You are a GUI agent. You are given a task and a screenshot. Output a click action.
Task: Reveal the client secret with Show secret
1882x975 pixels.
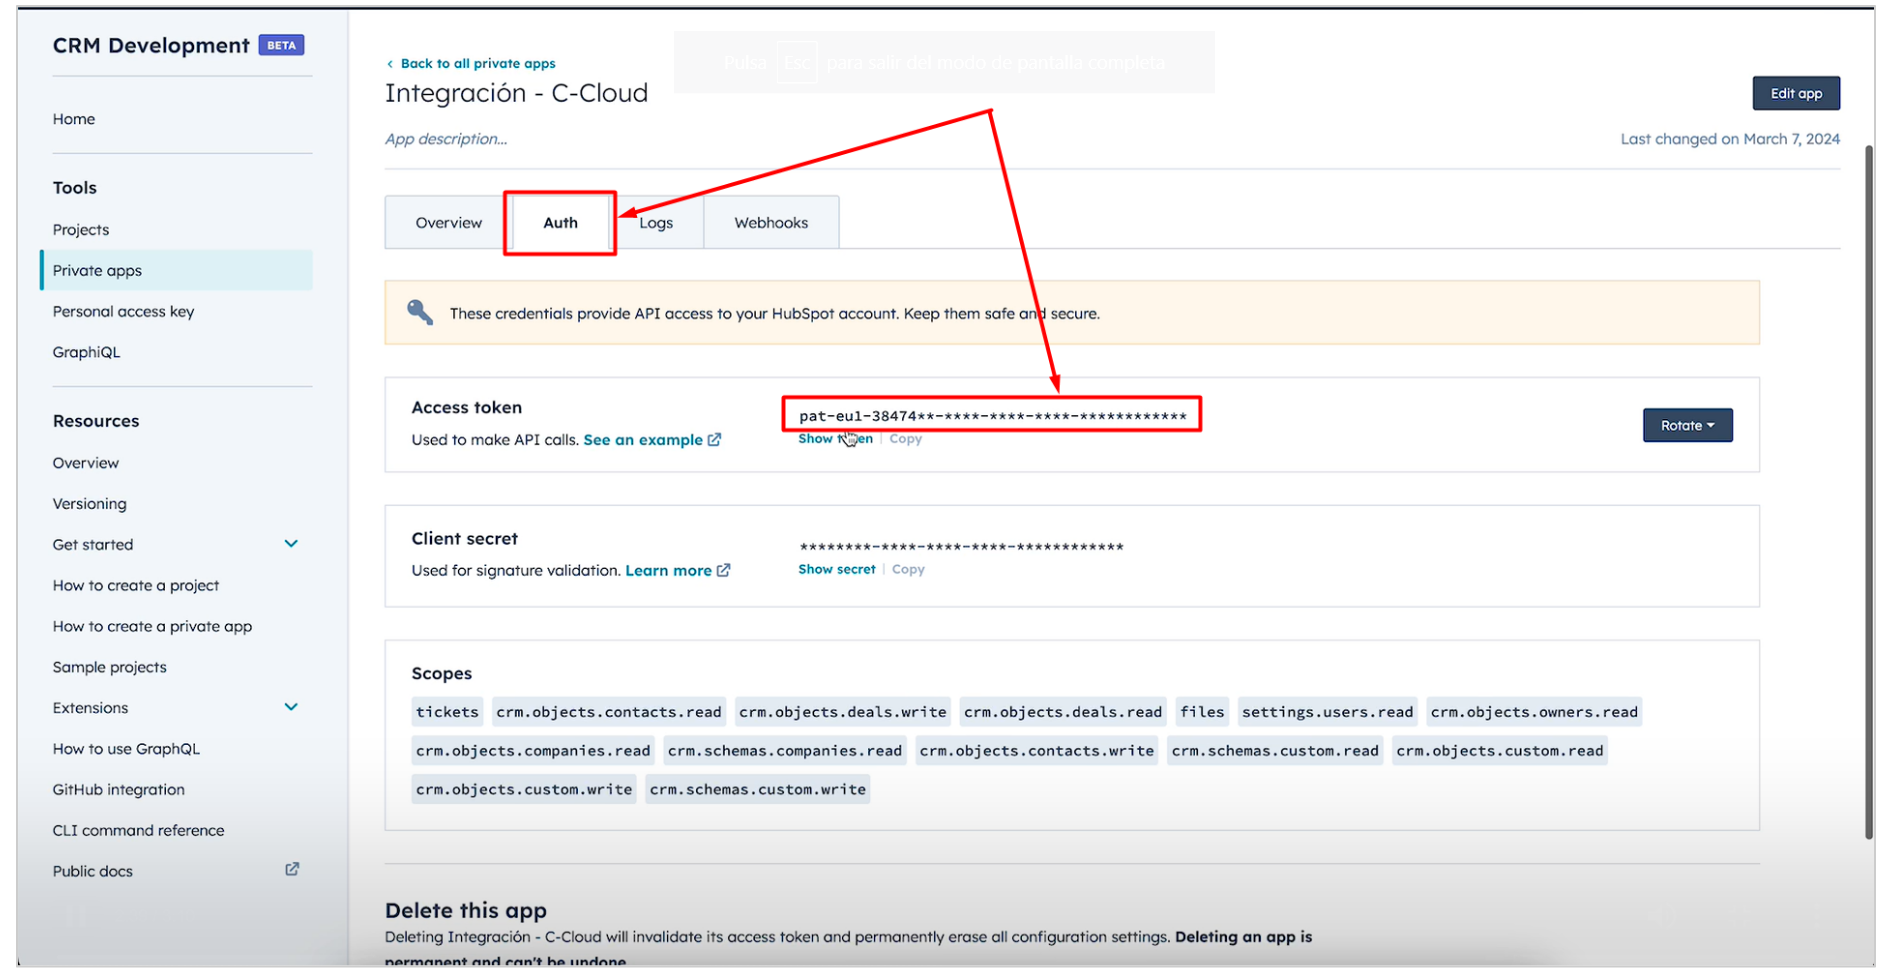tap(836, 569)
